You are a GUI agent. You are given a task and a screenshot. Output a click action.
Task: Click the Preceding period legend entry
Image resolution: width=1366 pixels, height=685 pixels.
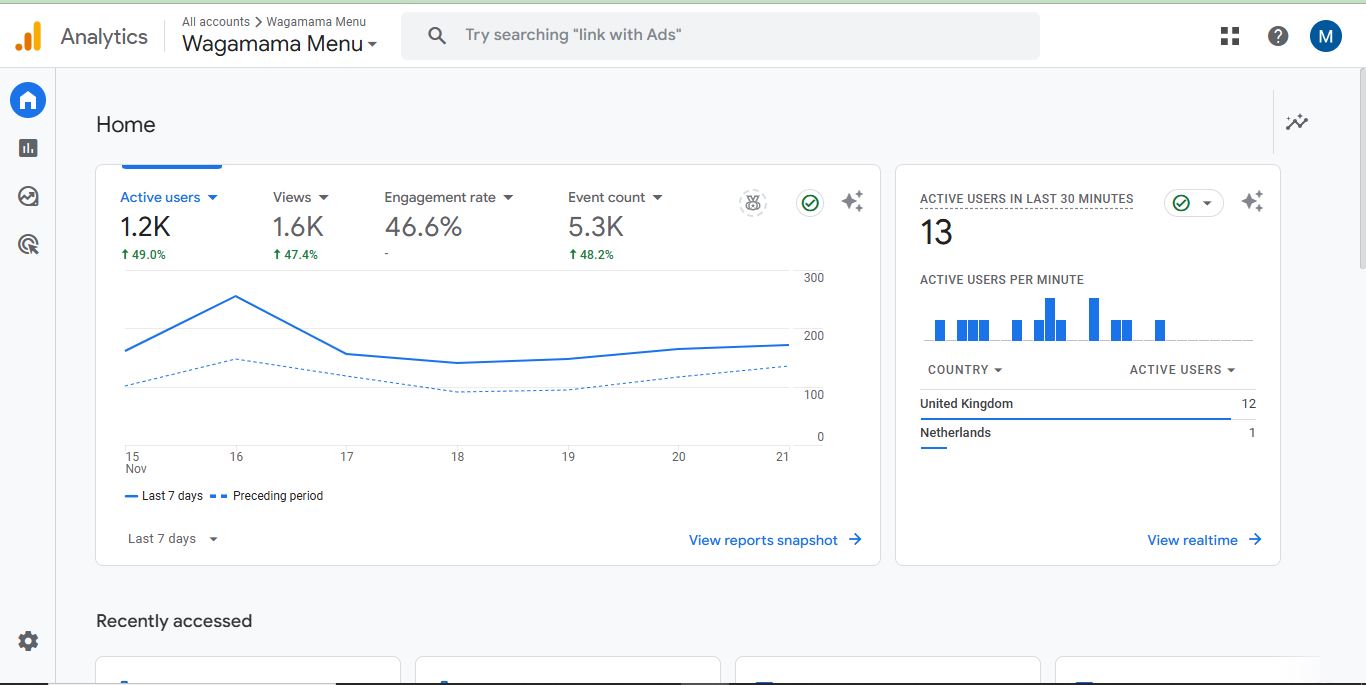coord(267,496)
